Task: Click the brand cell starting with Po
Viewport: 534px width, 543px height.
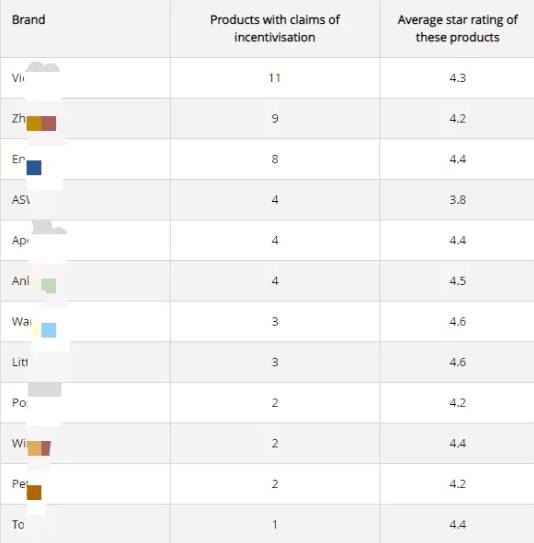Action: pos(85,403)
